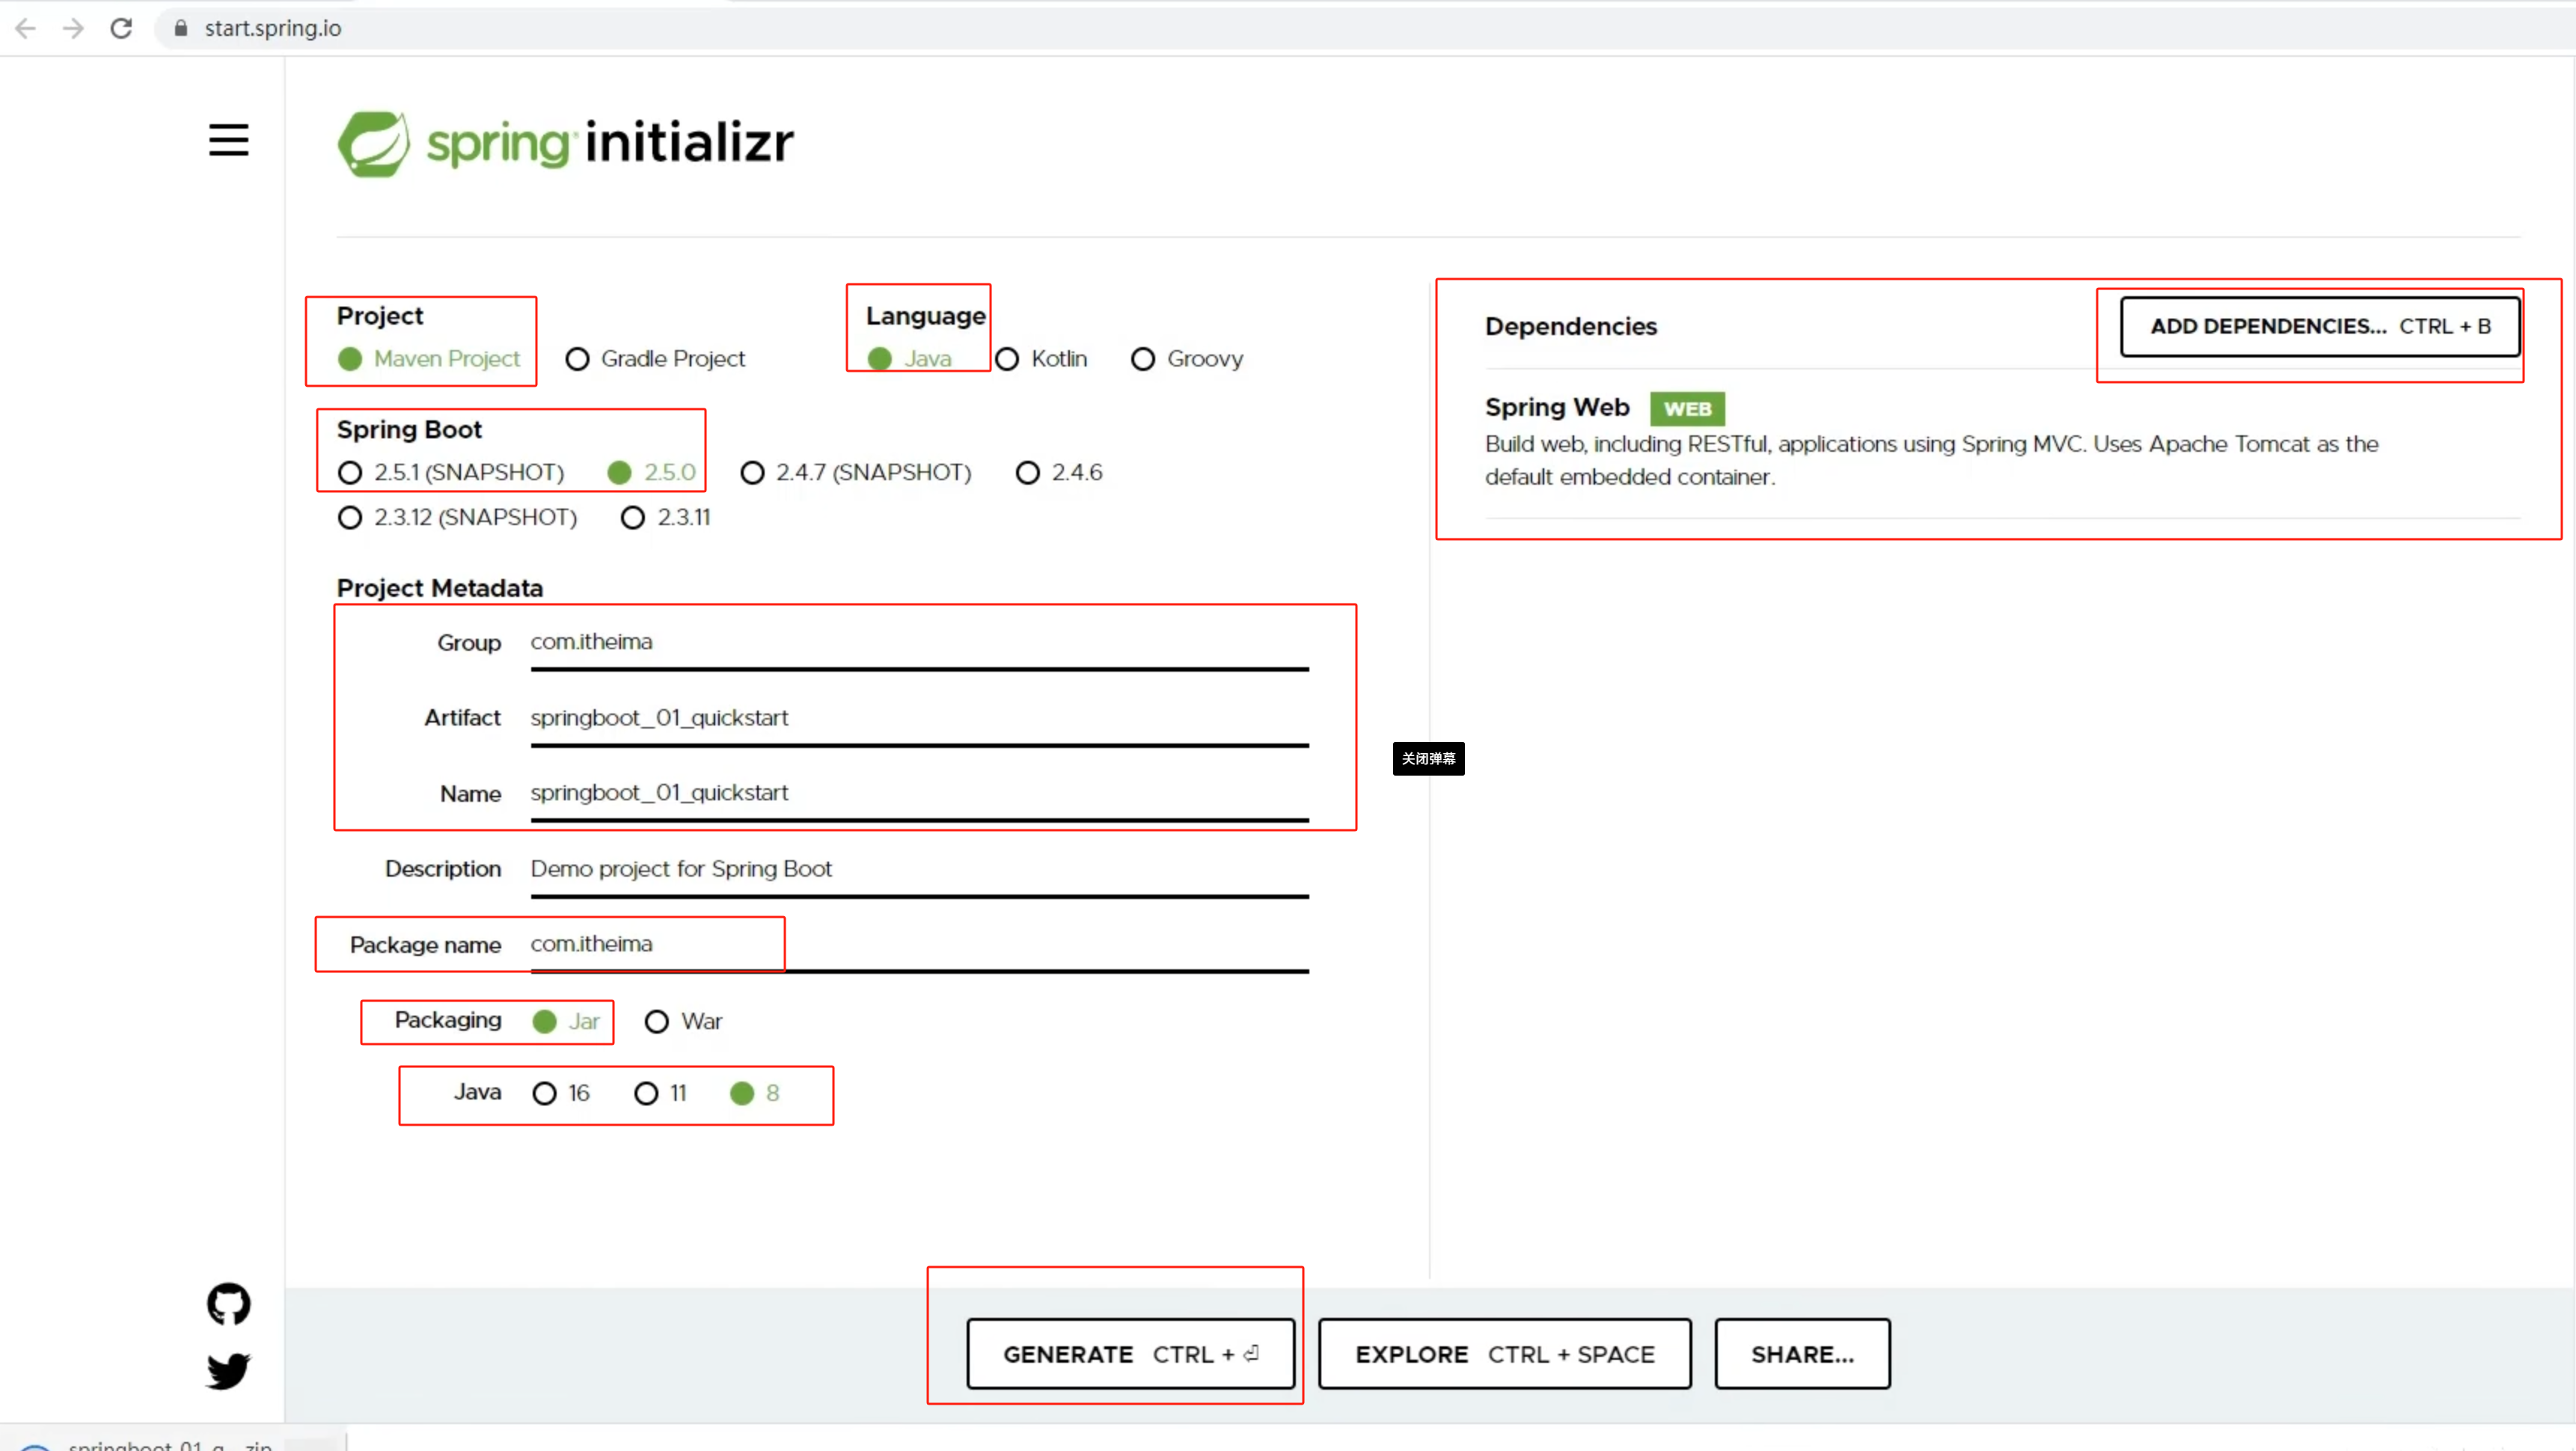Click the Explore button
The width and height of the screenshot is (2576, 1451).
click(1504, 1354)
